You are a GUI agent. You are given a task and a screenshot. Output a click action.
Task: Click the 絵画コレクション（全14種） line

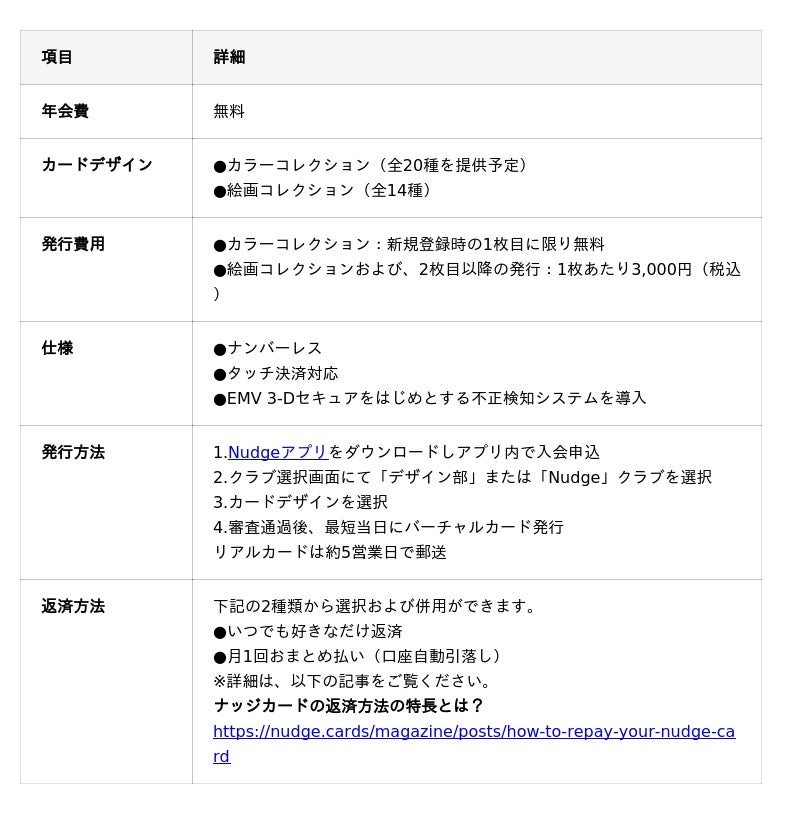click(322, 191)
